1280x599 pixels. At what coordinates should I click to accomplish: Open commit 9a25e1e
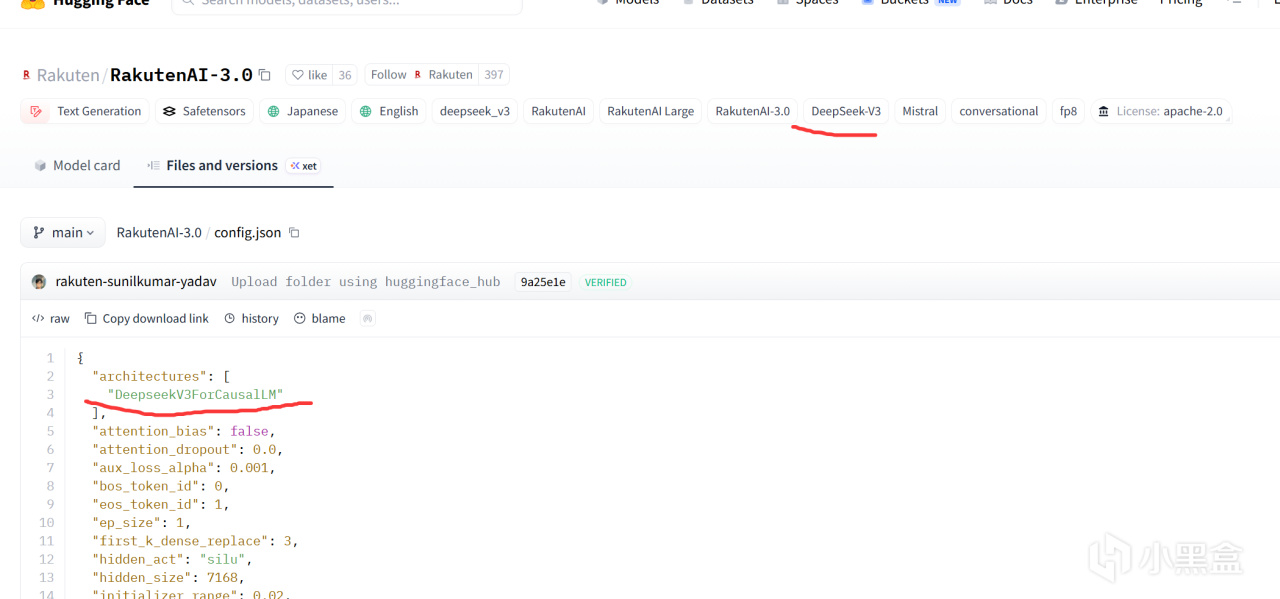click(543, 282)
